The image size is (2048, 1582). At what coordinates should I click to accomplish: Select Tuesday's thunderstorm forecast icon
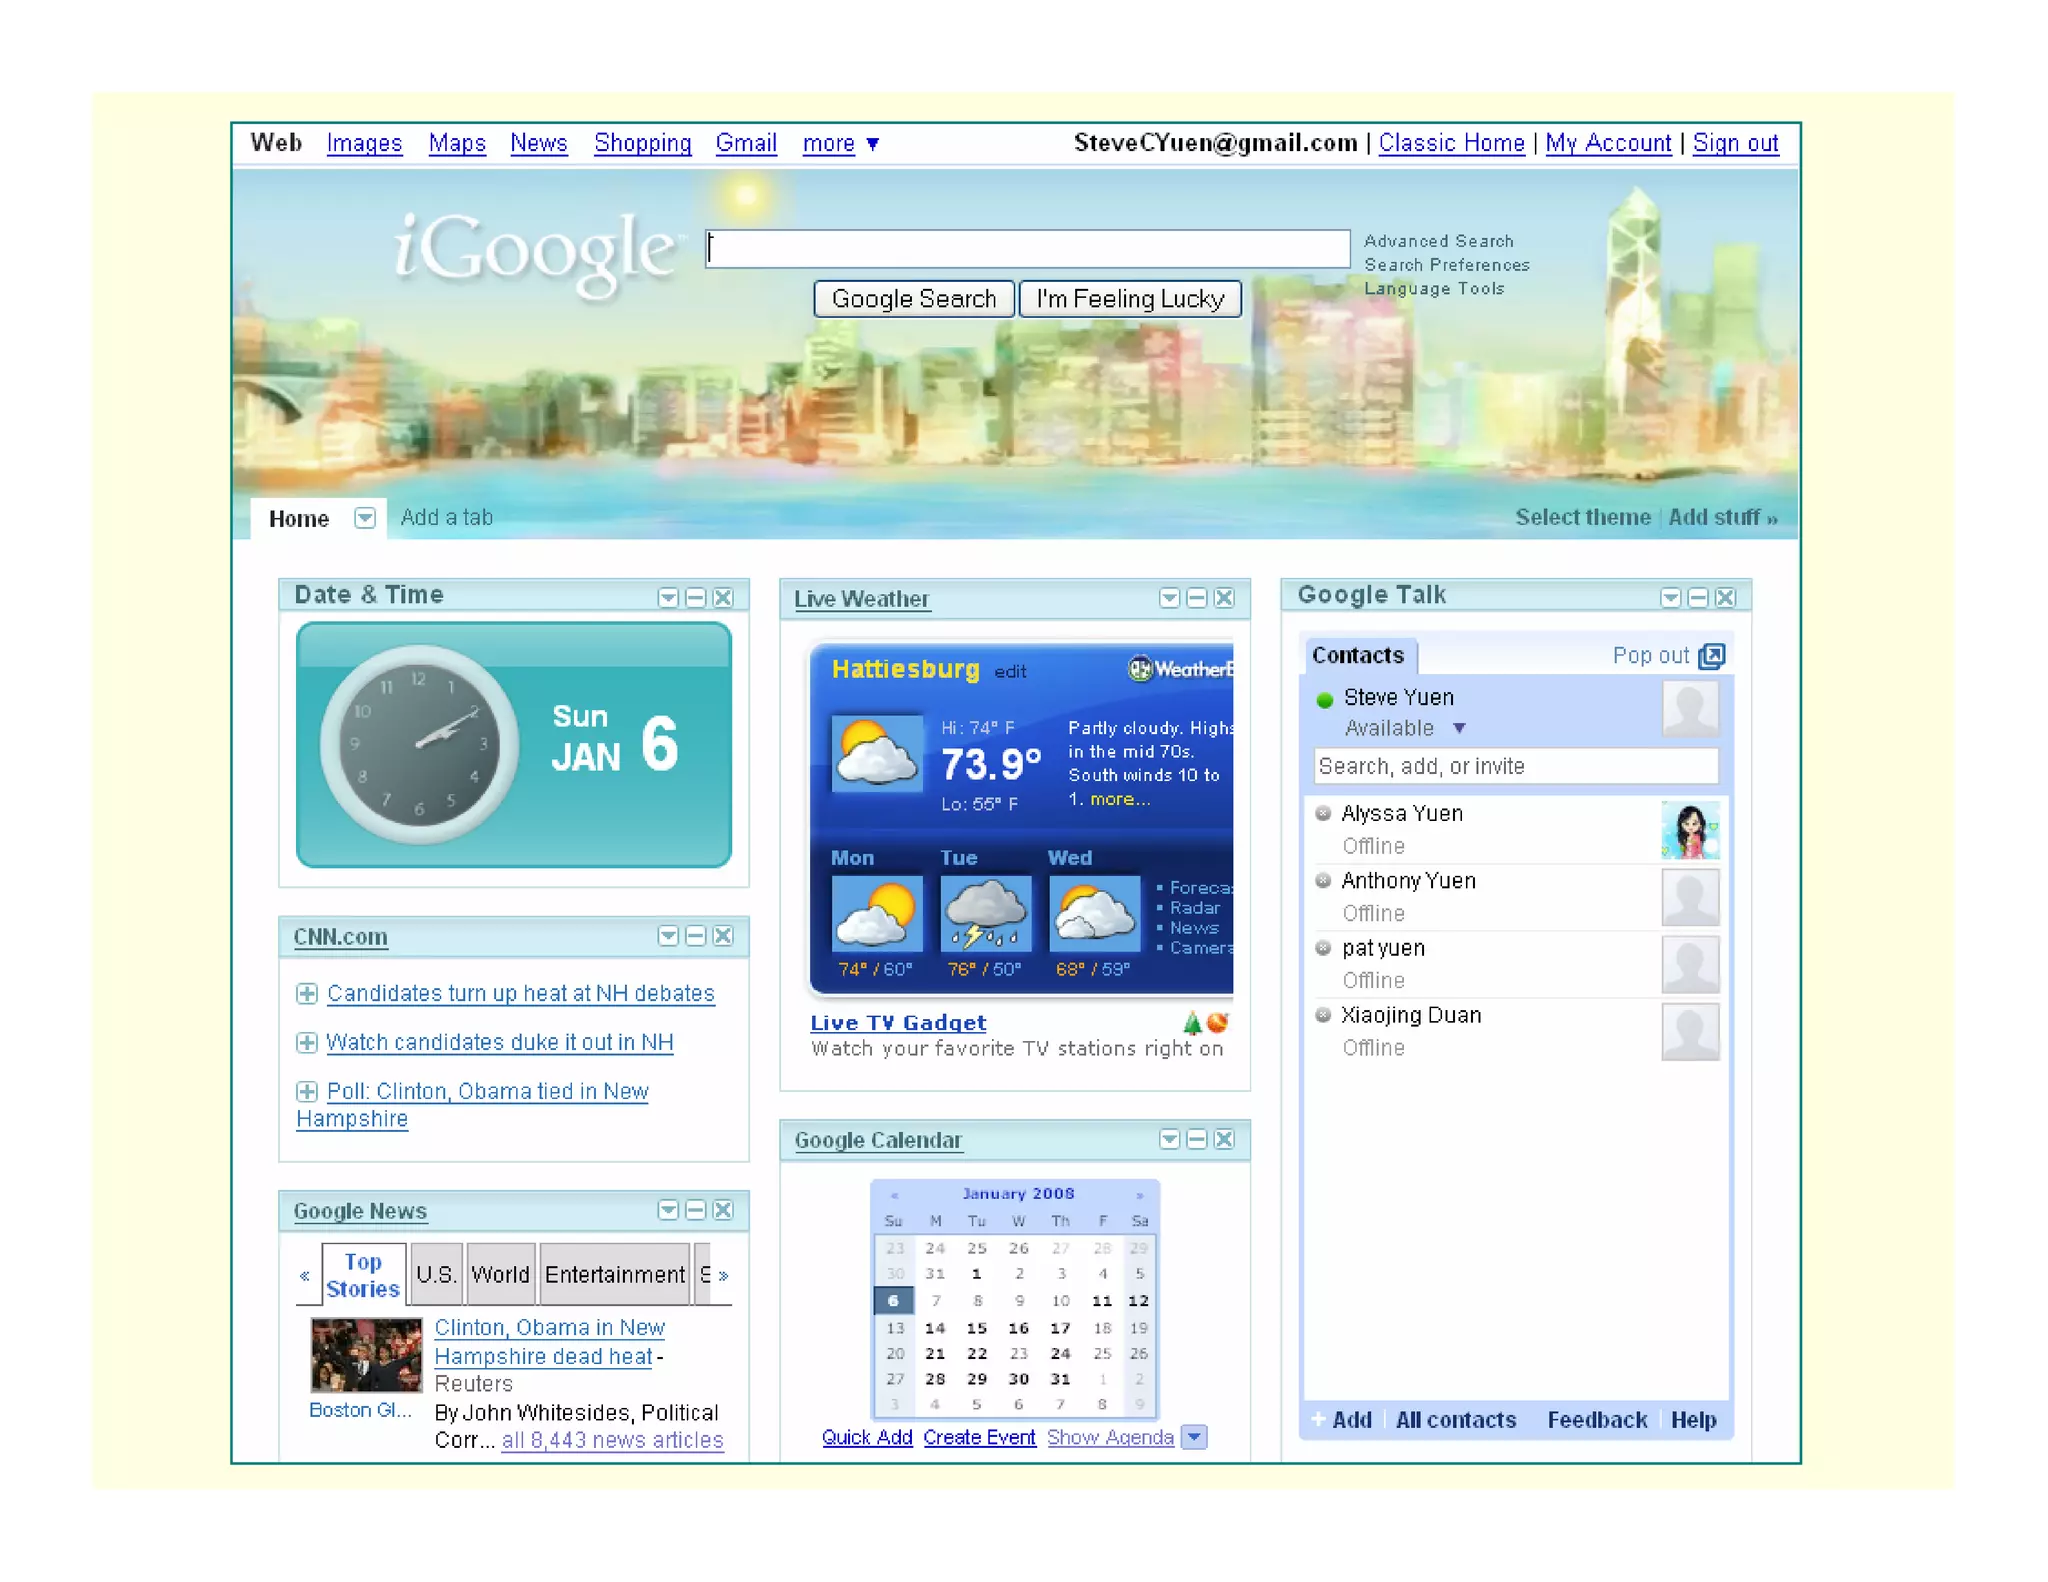pos(986,914)
